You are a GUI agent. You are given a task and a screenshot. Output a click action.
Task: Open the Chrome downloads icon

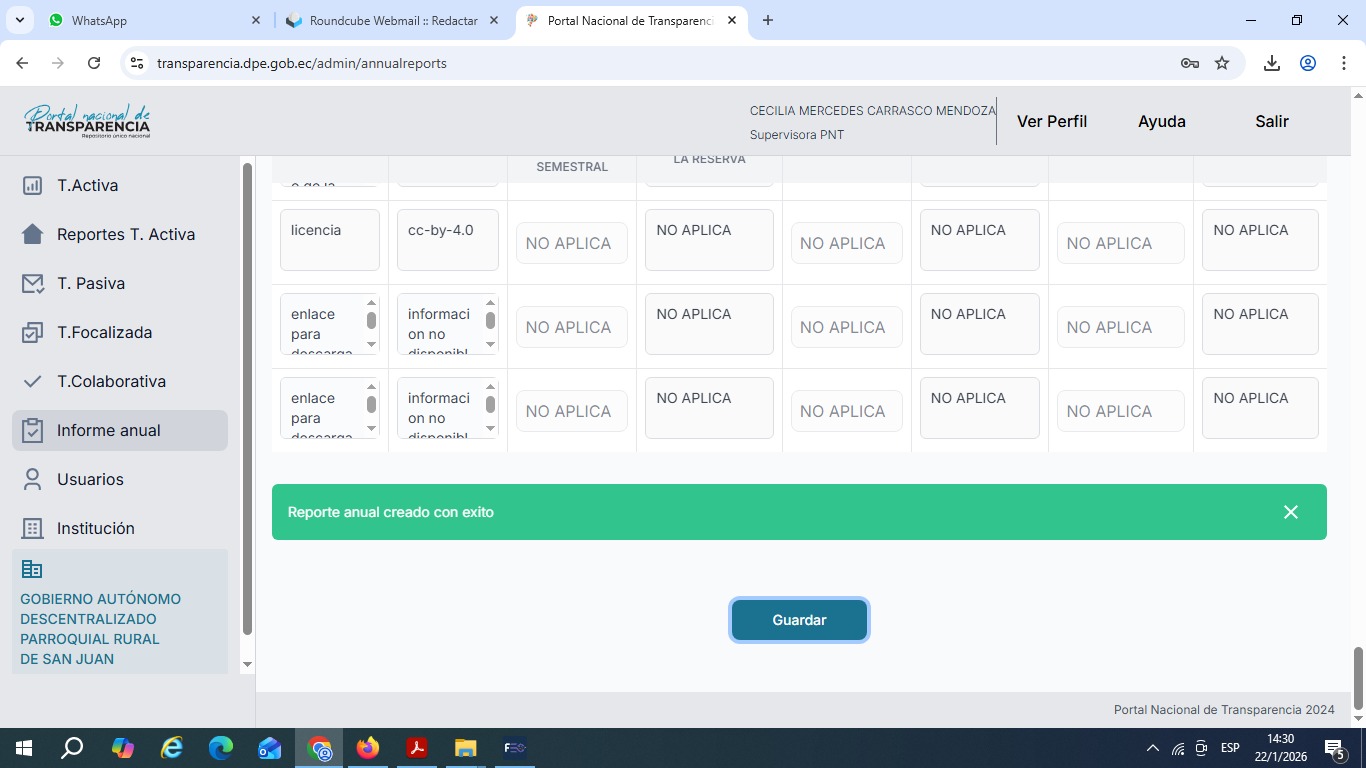tap(1271, 63)
